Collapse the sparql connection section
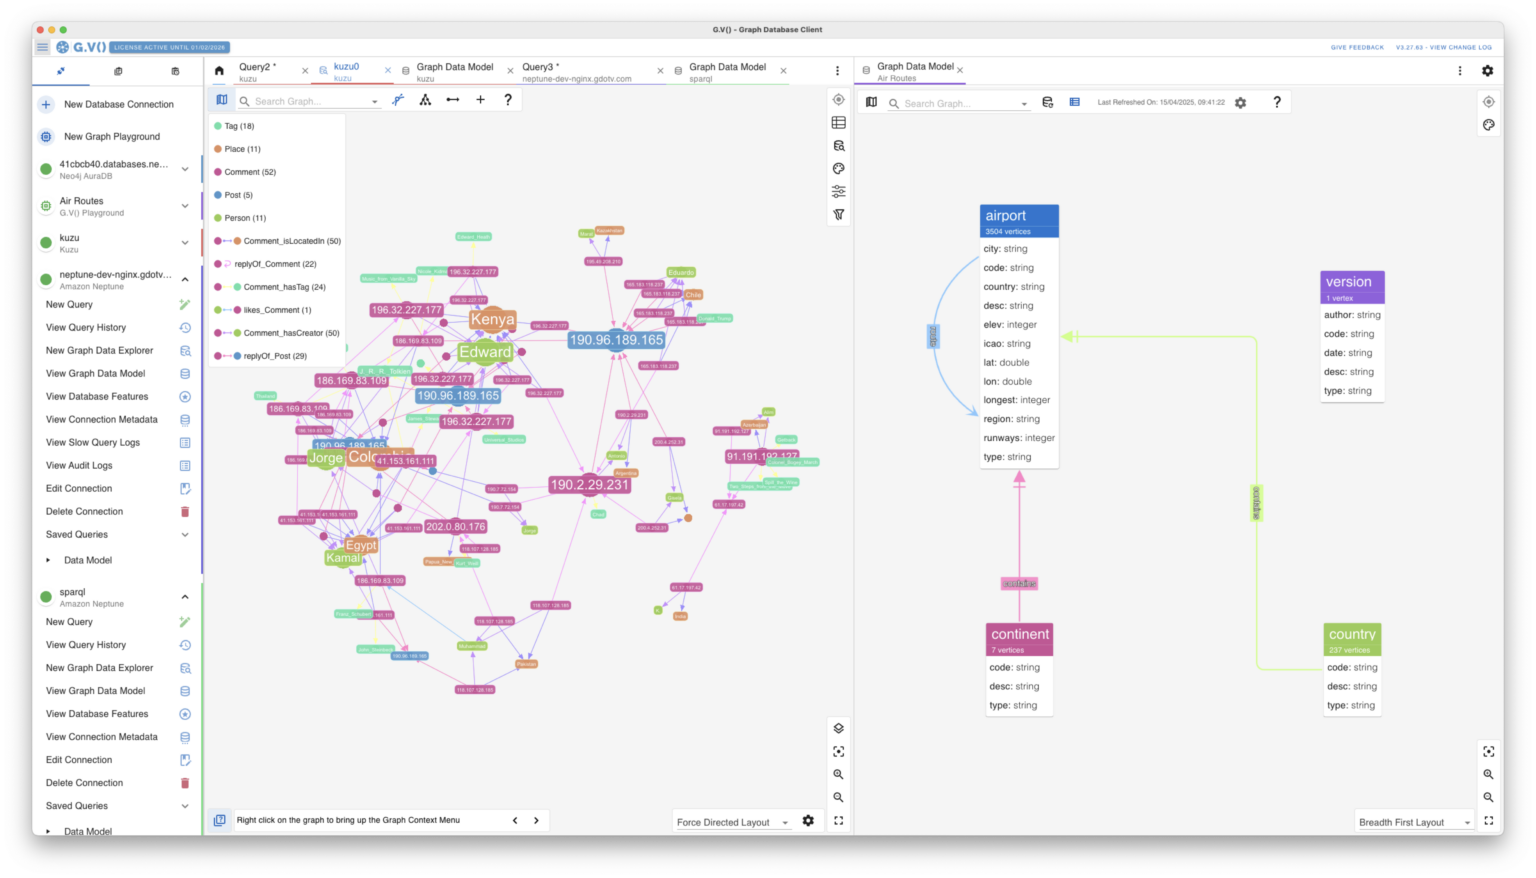The image size is (1536, 878). tap(185, 598)
